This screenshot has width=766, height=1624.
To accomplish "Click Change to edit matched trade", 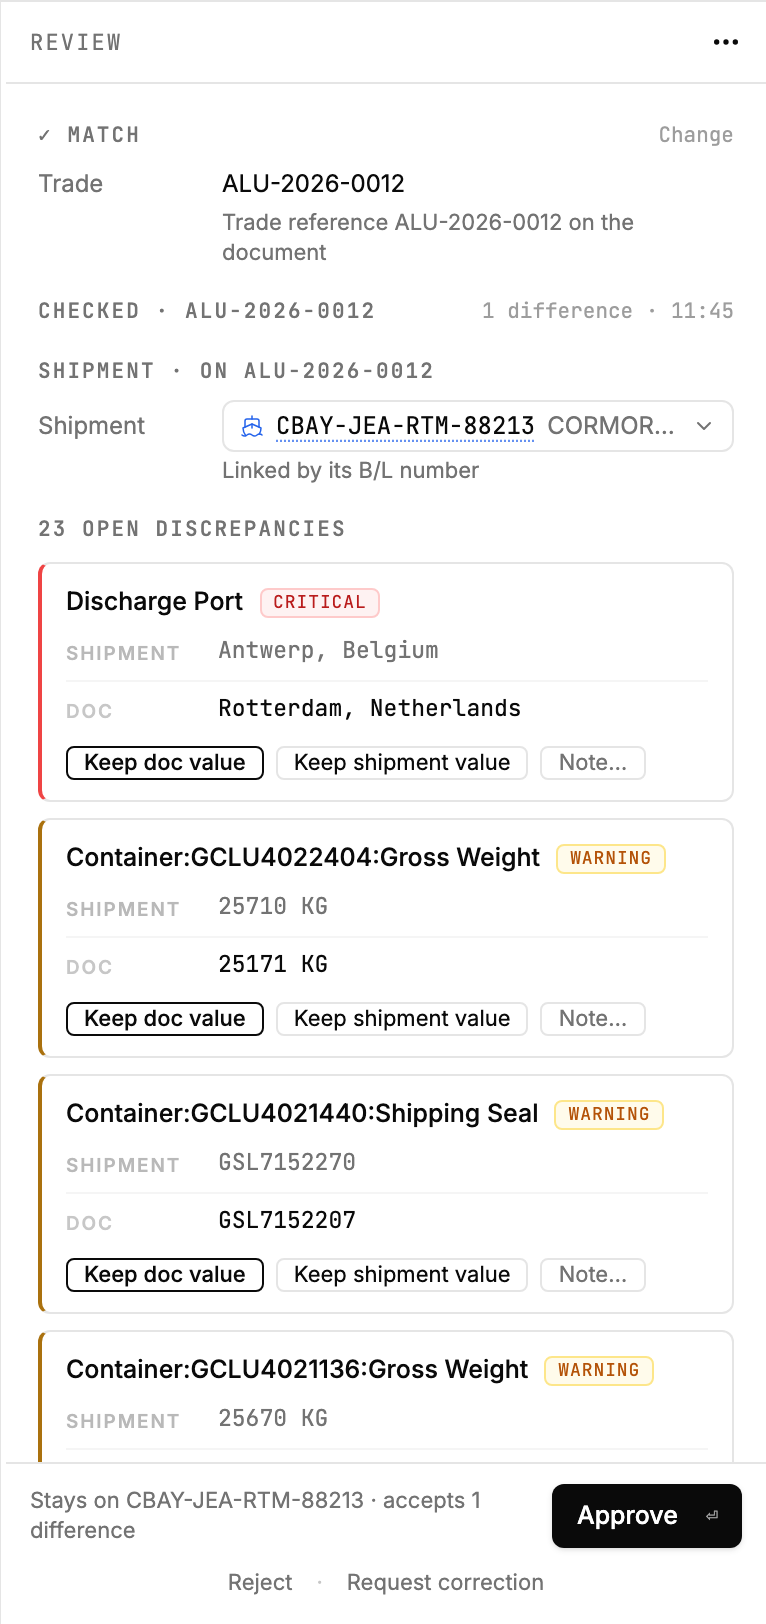I will (696, 135).
